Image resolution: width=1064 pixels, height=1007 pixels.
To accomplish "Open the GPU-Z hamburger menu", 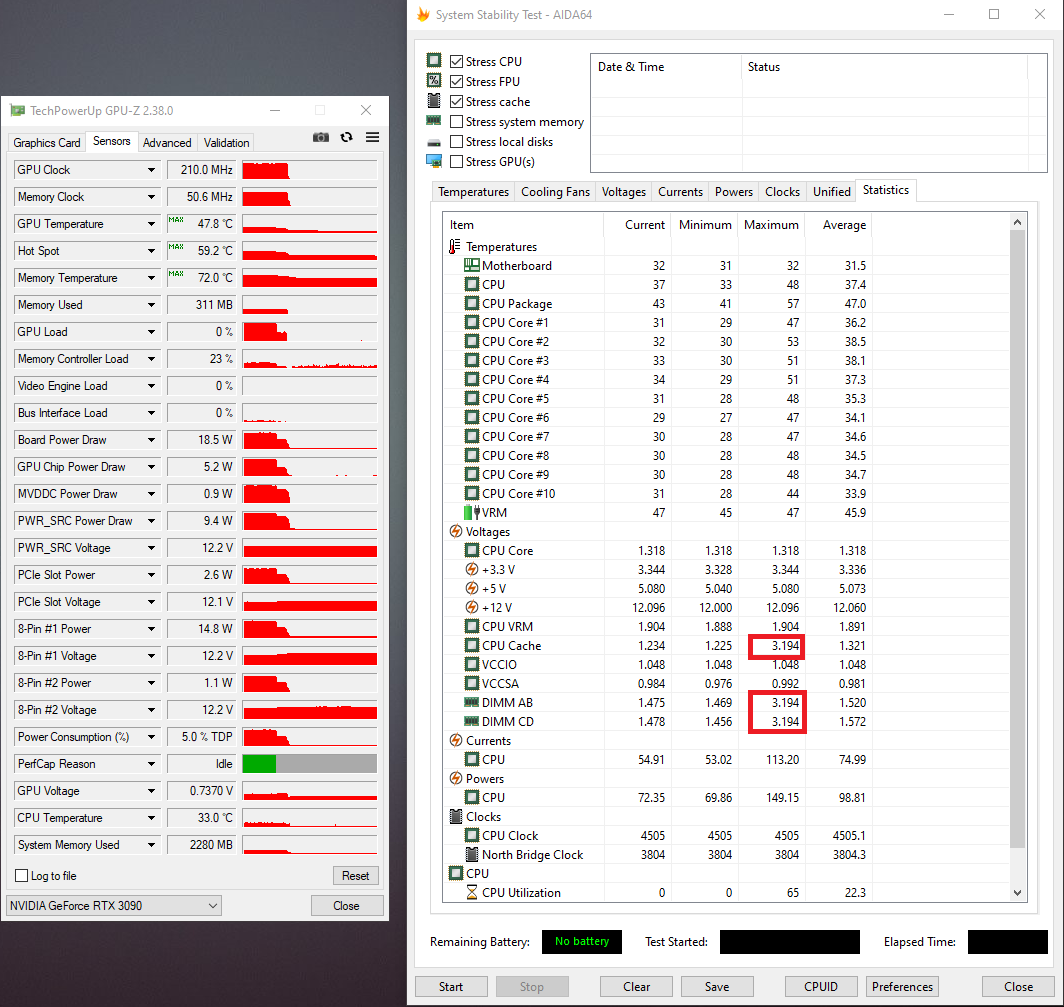I will [372, 137].
